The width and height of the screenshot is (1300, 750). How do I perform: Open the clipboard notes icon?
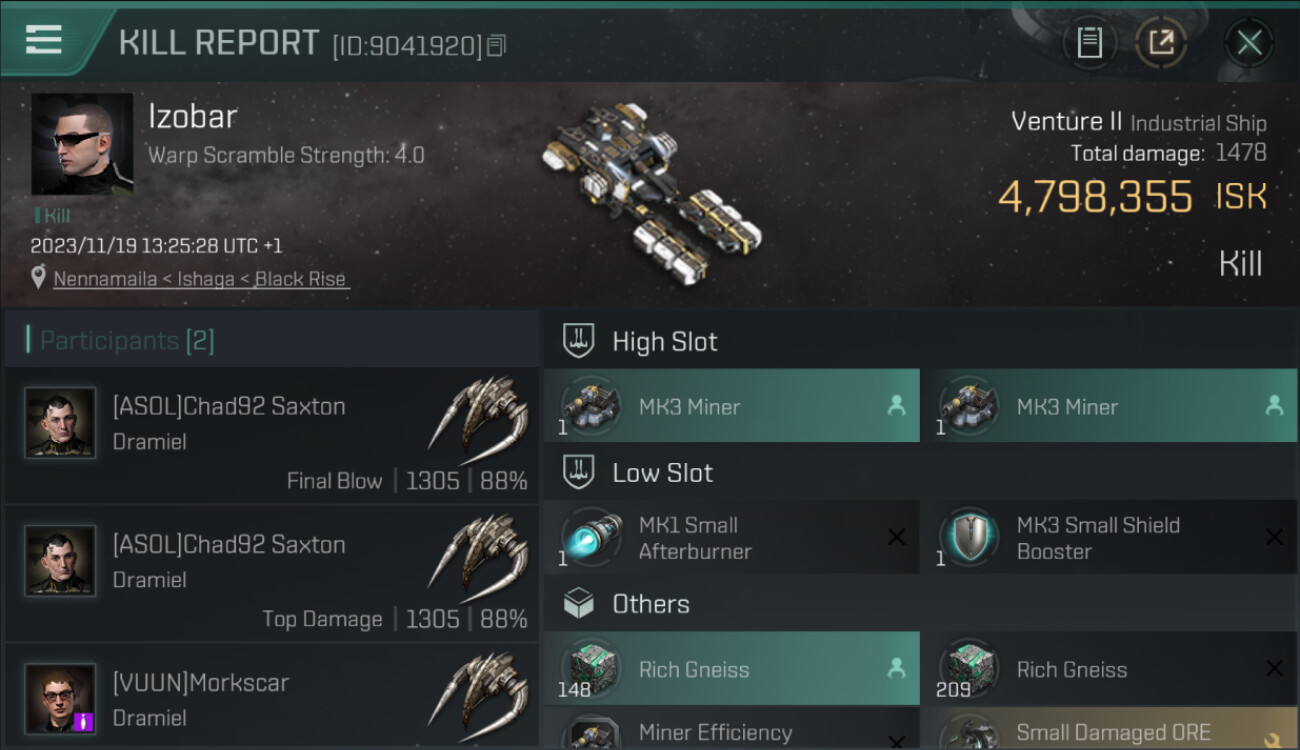1089,42
